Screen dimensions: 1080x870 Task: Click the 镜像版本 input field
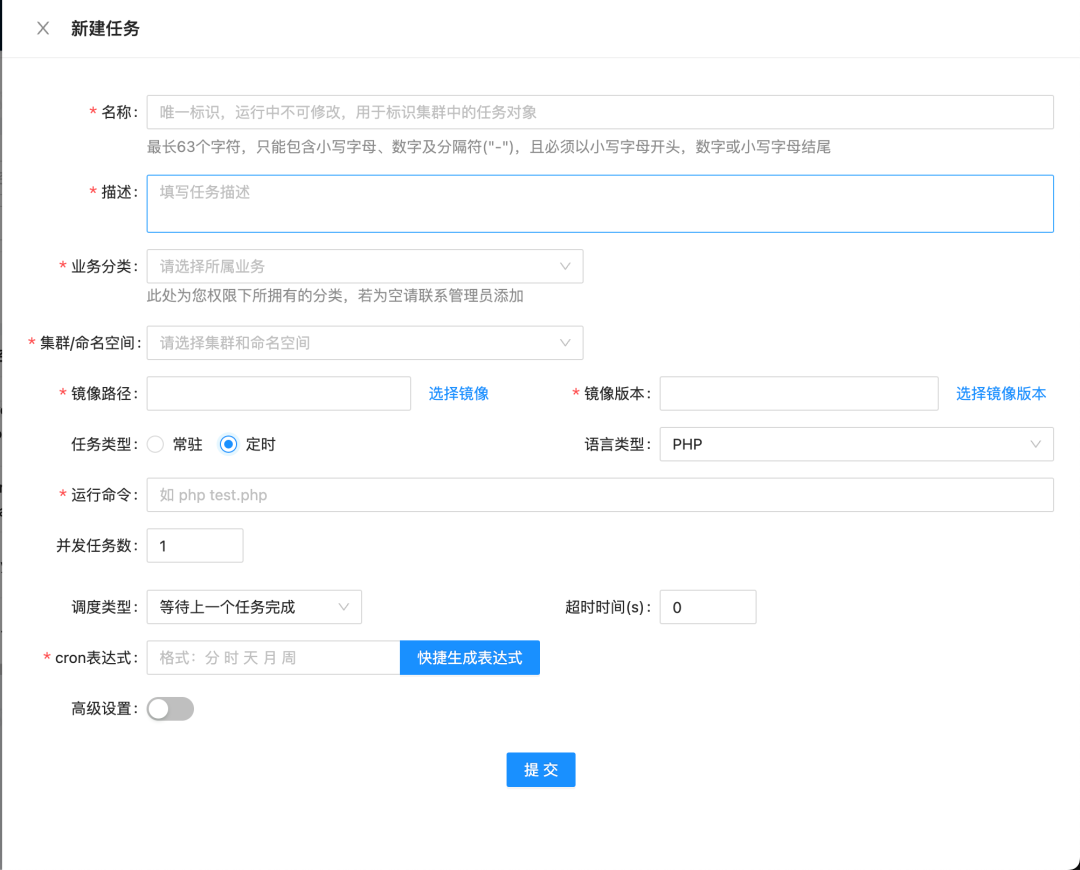pyautogui.click(x=799, y=393)
